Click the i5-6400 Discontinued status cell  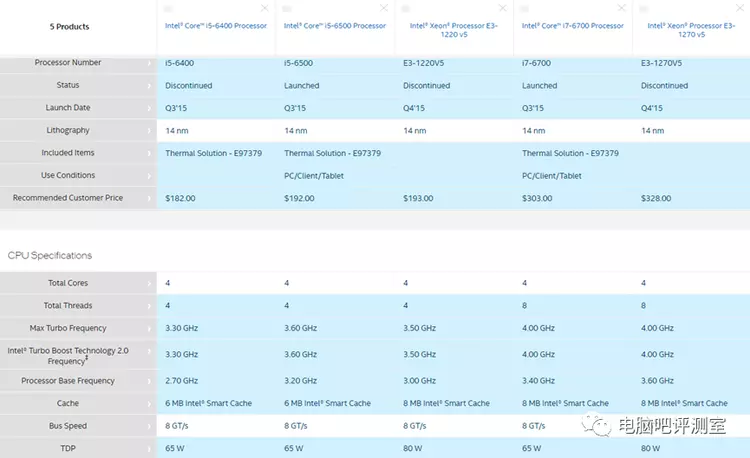coord(189,86)
